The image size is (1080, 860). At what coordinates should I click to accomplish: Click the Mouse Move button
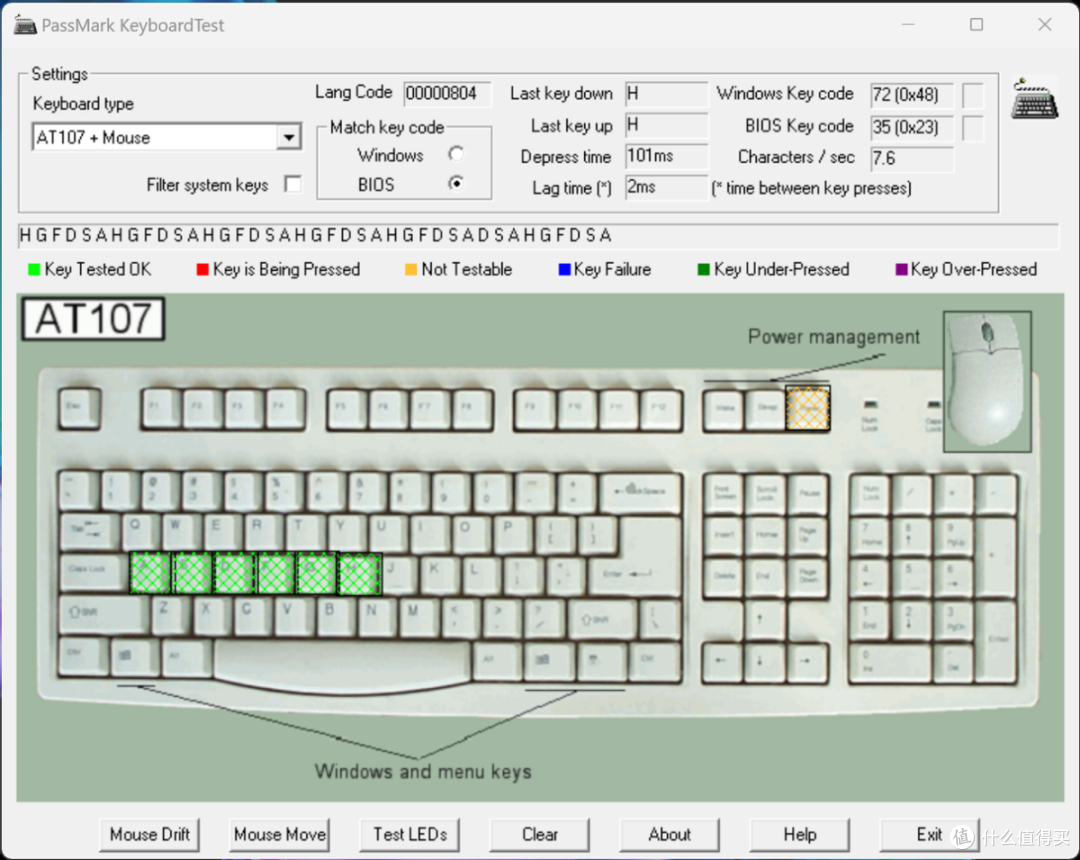pos(279,834)
